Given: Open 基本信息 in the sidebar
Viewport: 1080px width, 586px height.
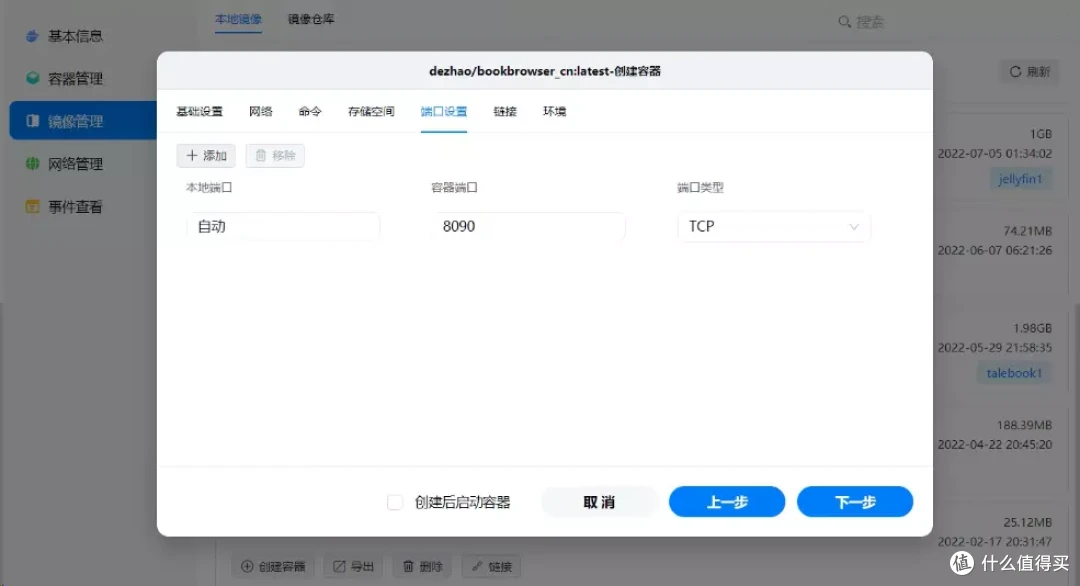Looking at the screenshot, I should tap(76, 36).
